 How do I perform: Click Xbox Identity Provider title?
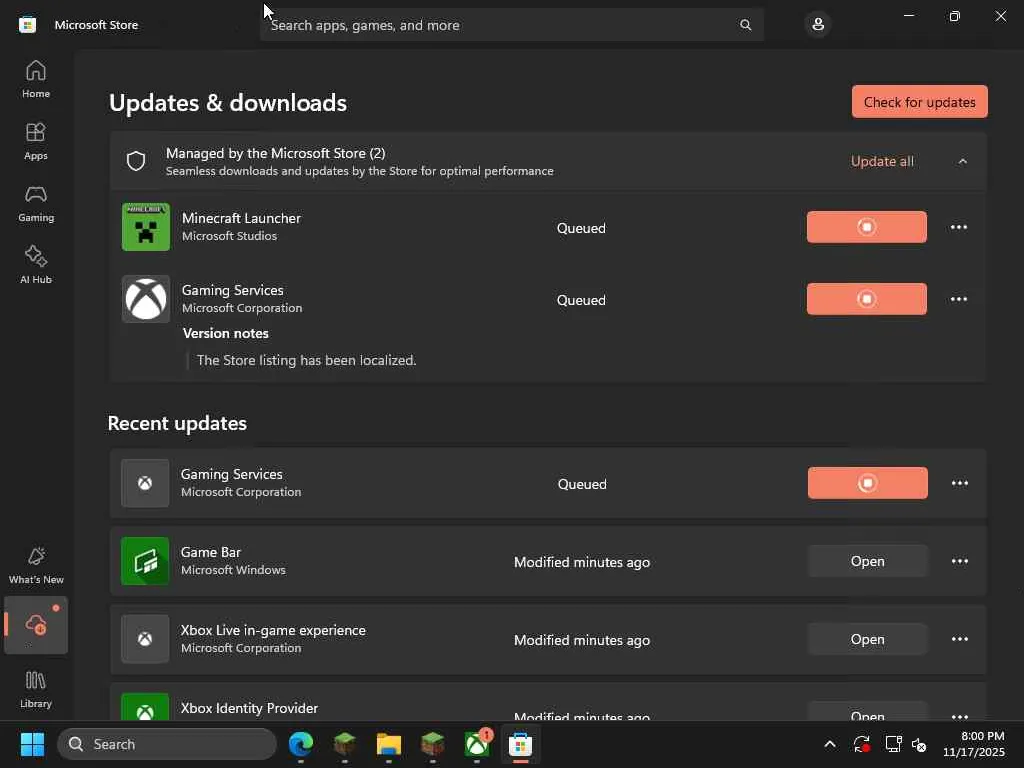click(249, 708)
